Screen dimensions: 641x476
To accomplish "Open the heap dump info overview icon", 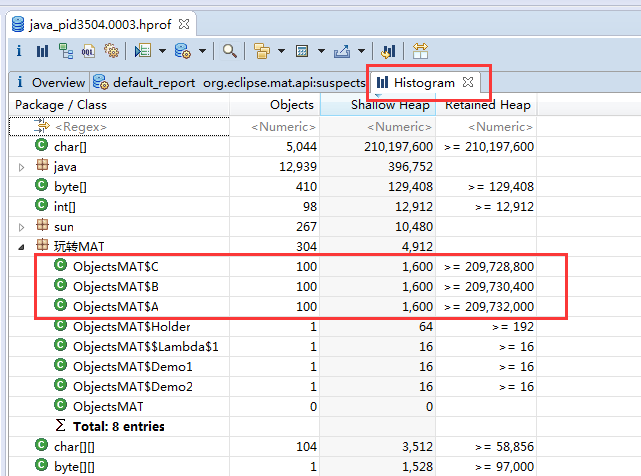I will click(19, 51).
